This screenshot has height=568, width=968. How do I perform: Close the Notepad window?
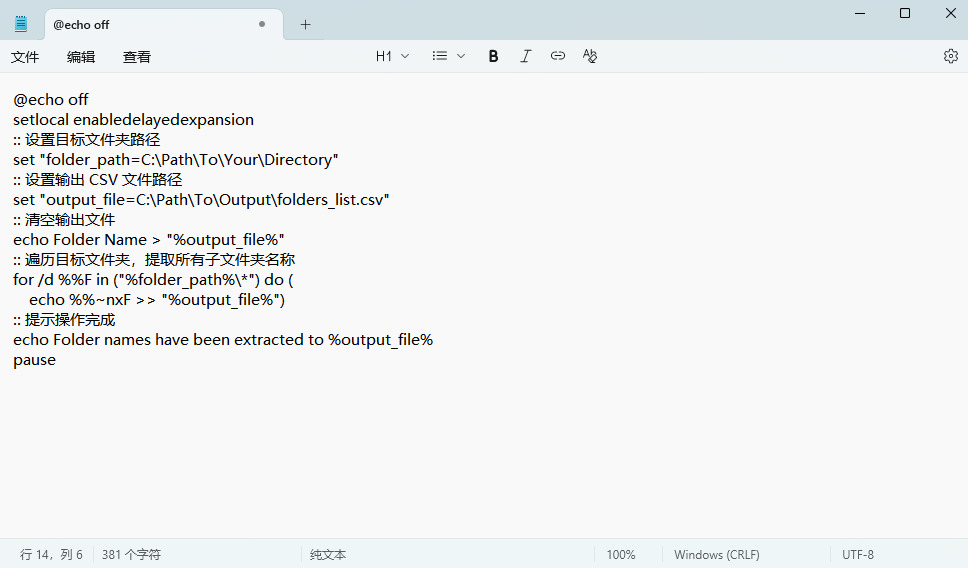coord(951,13)
